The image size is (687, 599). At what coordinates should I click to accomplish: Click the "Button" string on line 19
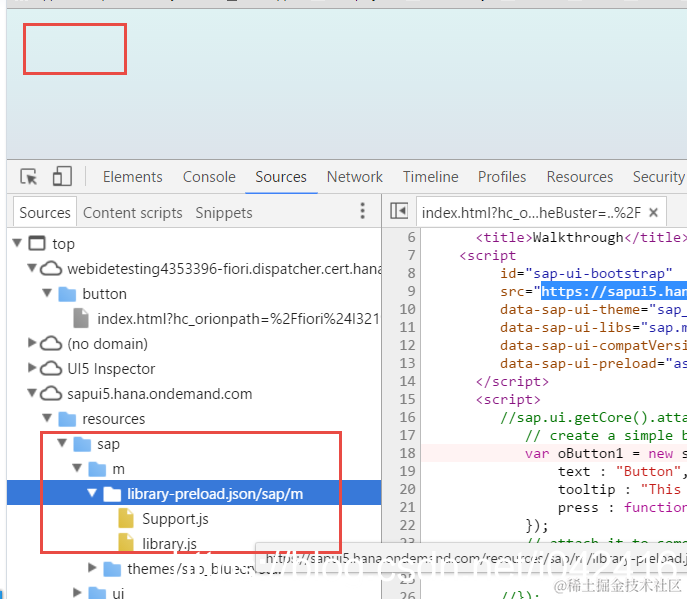[x=648, y=471]
